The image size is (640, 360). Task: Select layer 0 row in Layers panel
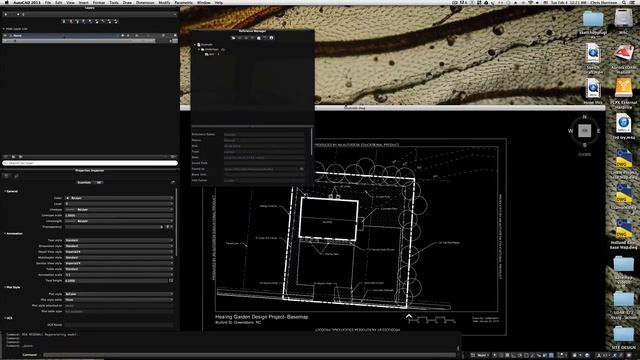[x=90, y=40]
